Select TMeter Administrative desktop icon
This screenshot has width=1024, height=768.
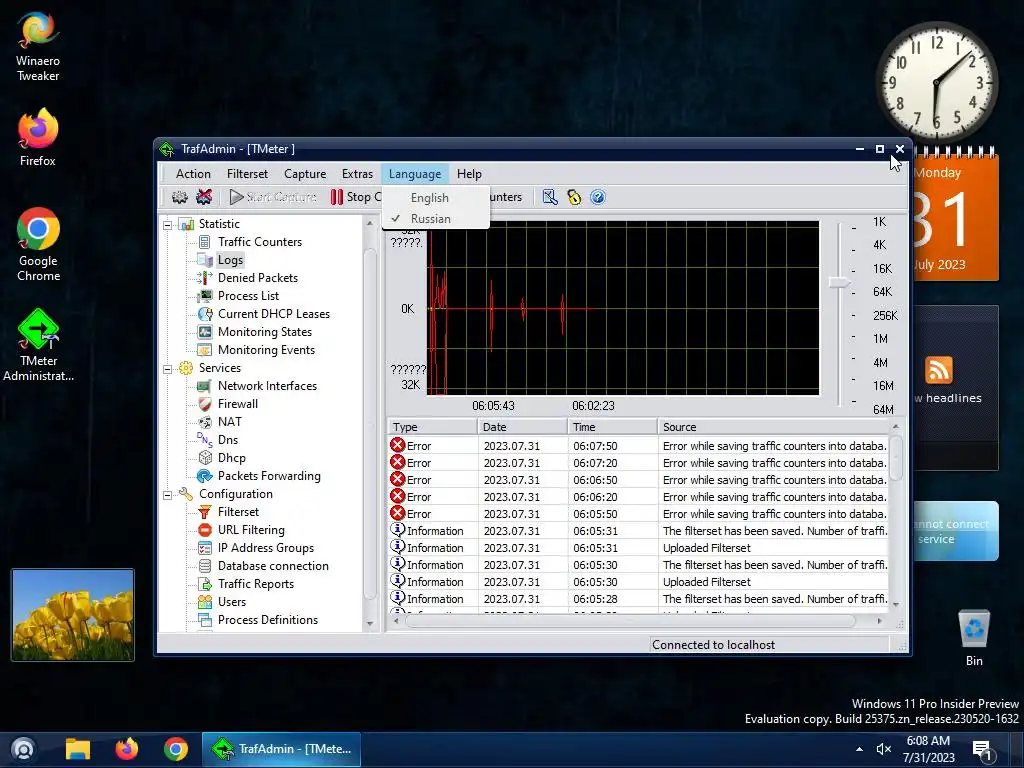pyautogui.click(x=38, y=345)
